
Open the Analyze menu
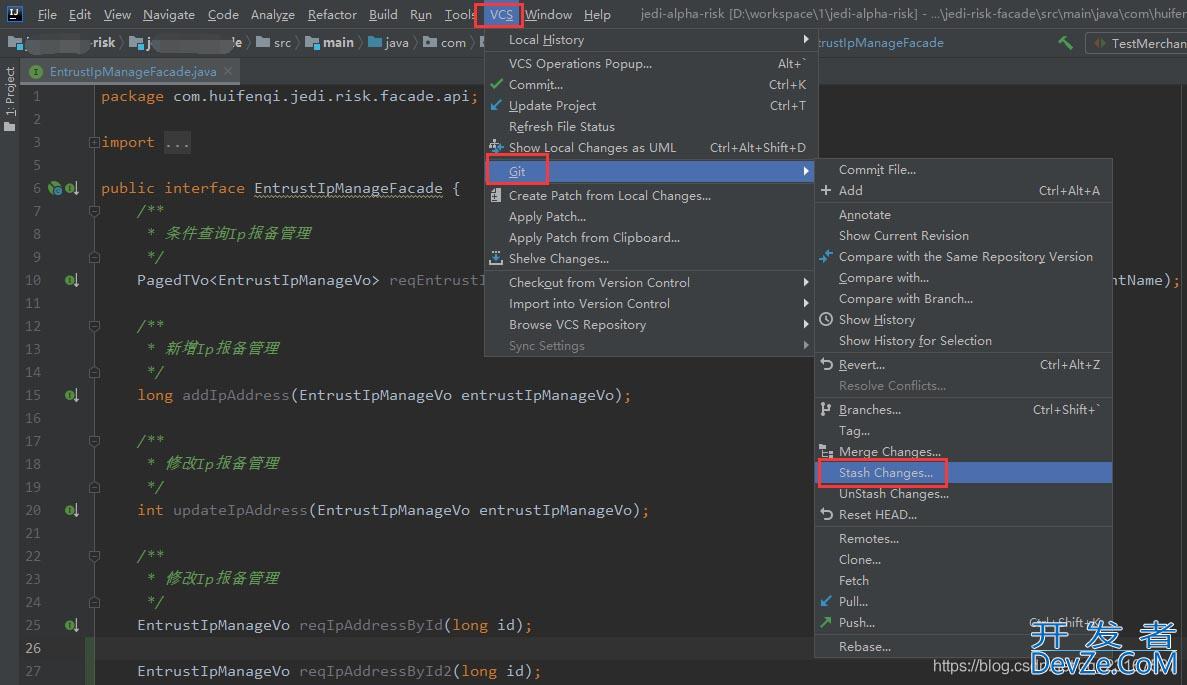(x=273, y=14)
